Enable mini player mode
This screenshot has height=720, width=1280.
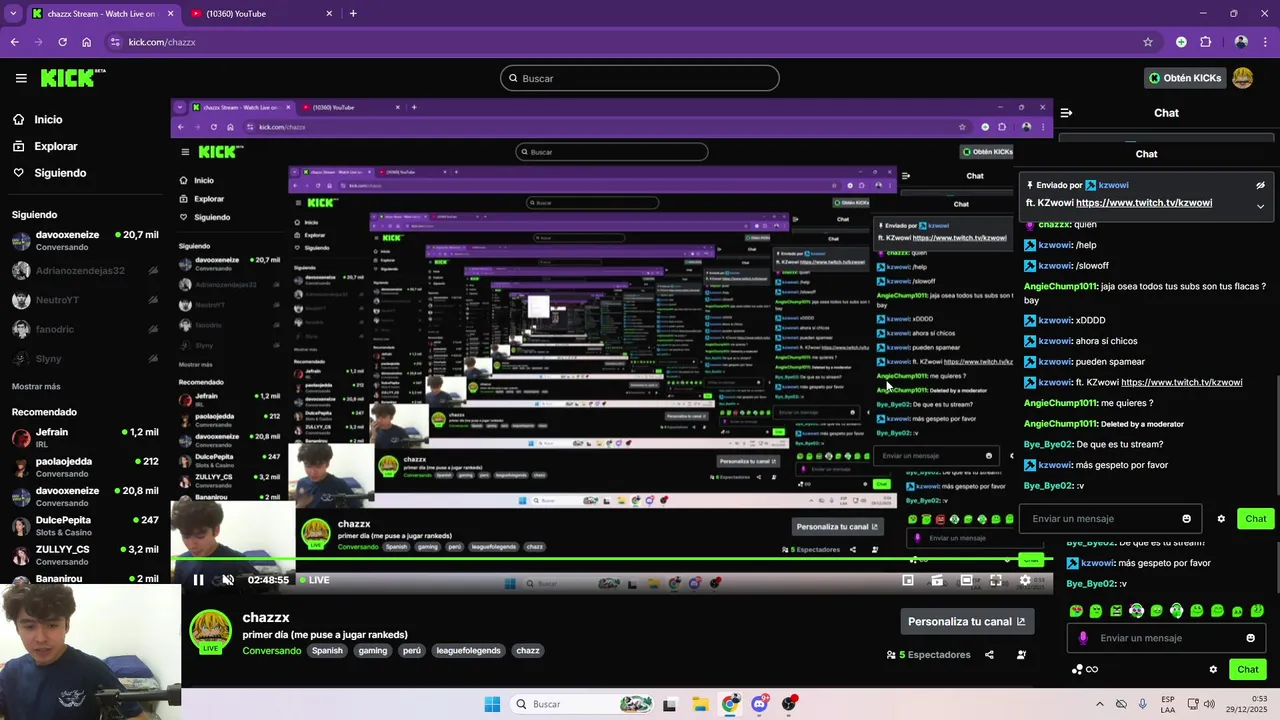[x=908, y=580]
